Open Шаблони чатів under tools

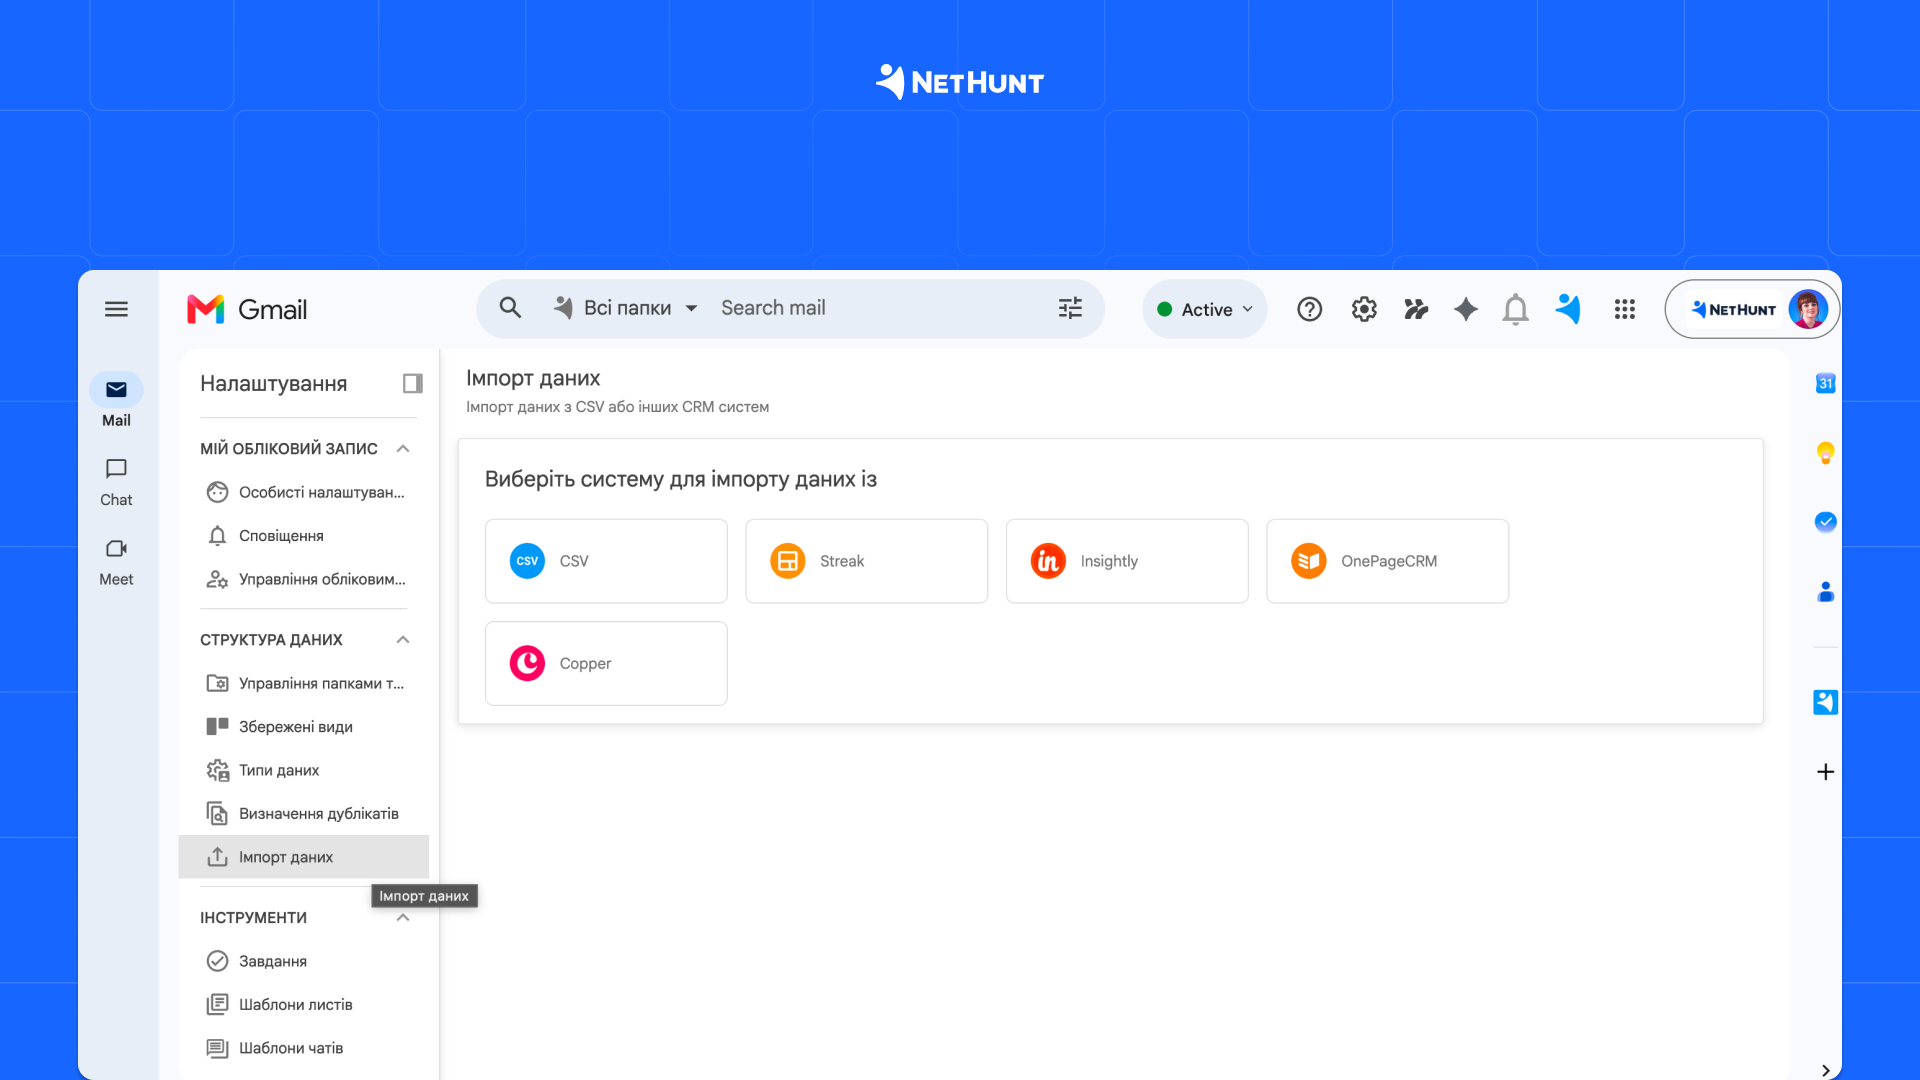(x=304, y=1048)
